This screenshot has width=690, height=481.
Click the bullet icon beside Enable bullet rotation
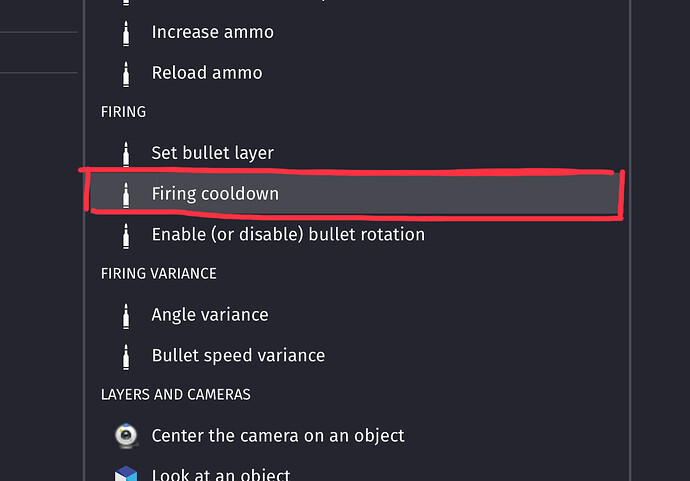click(126, 235)
